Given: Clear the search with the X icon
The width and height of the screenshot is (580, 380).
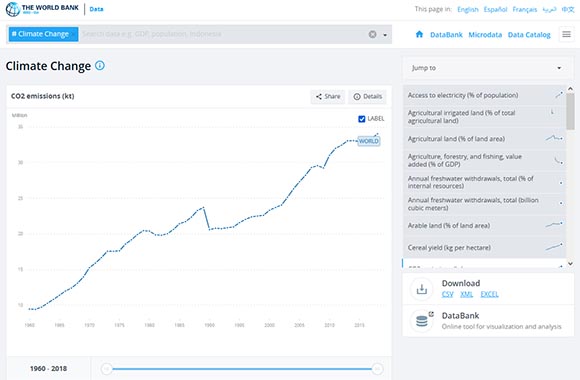Looking at the screenshot, I should [372, 34].
